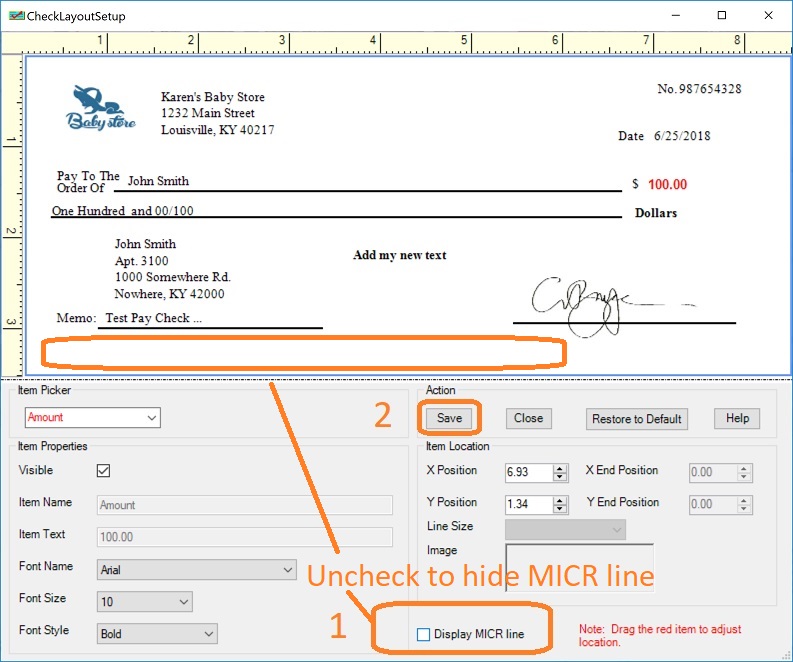
Task: Expand the Font Name dropdown
Action: click(x=196, y=570)
